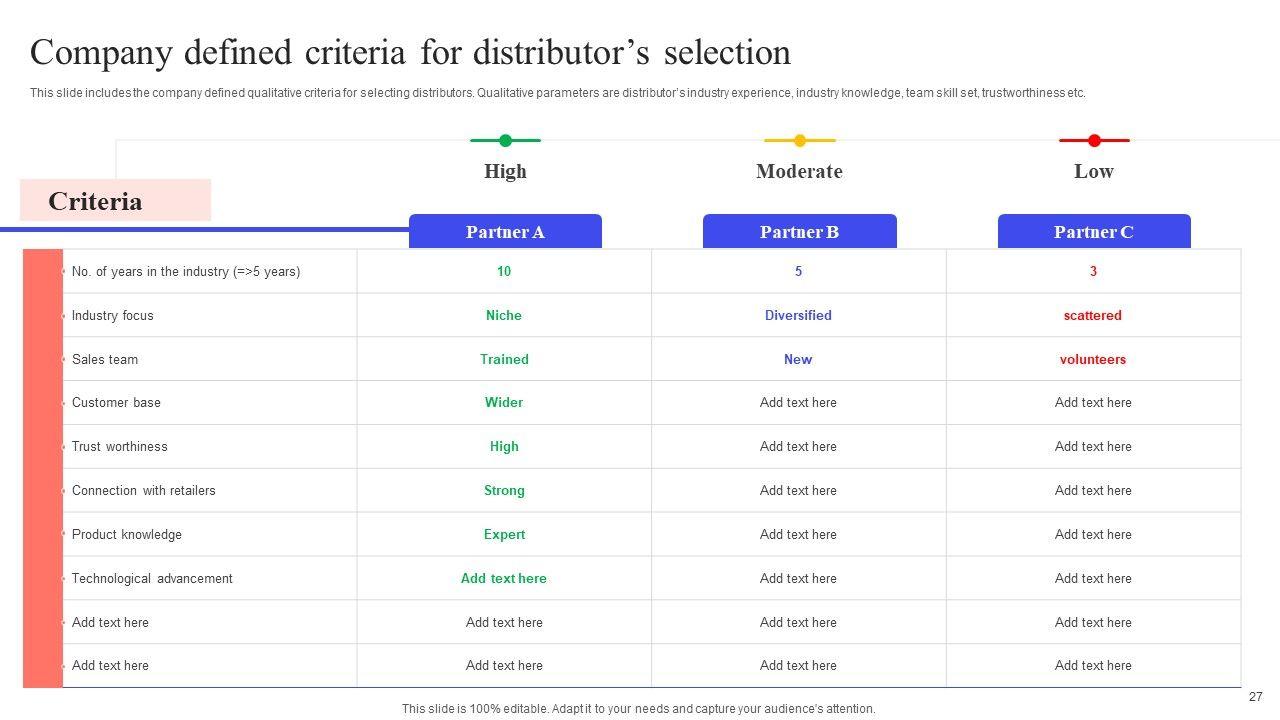Click the red vertical sidebar bar

pyautogui.click(x=43, y=468)
